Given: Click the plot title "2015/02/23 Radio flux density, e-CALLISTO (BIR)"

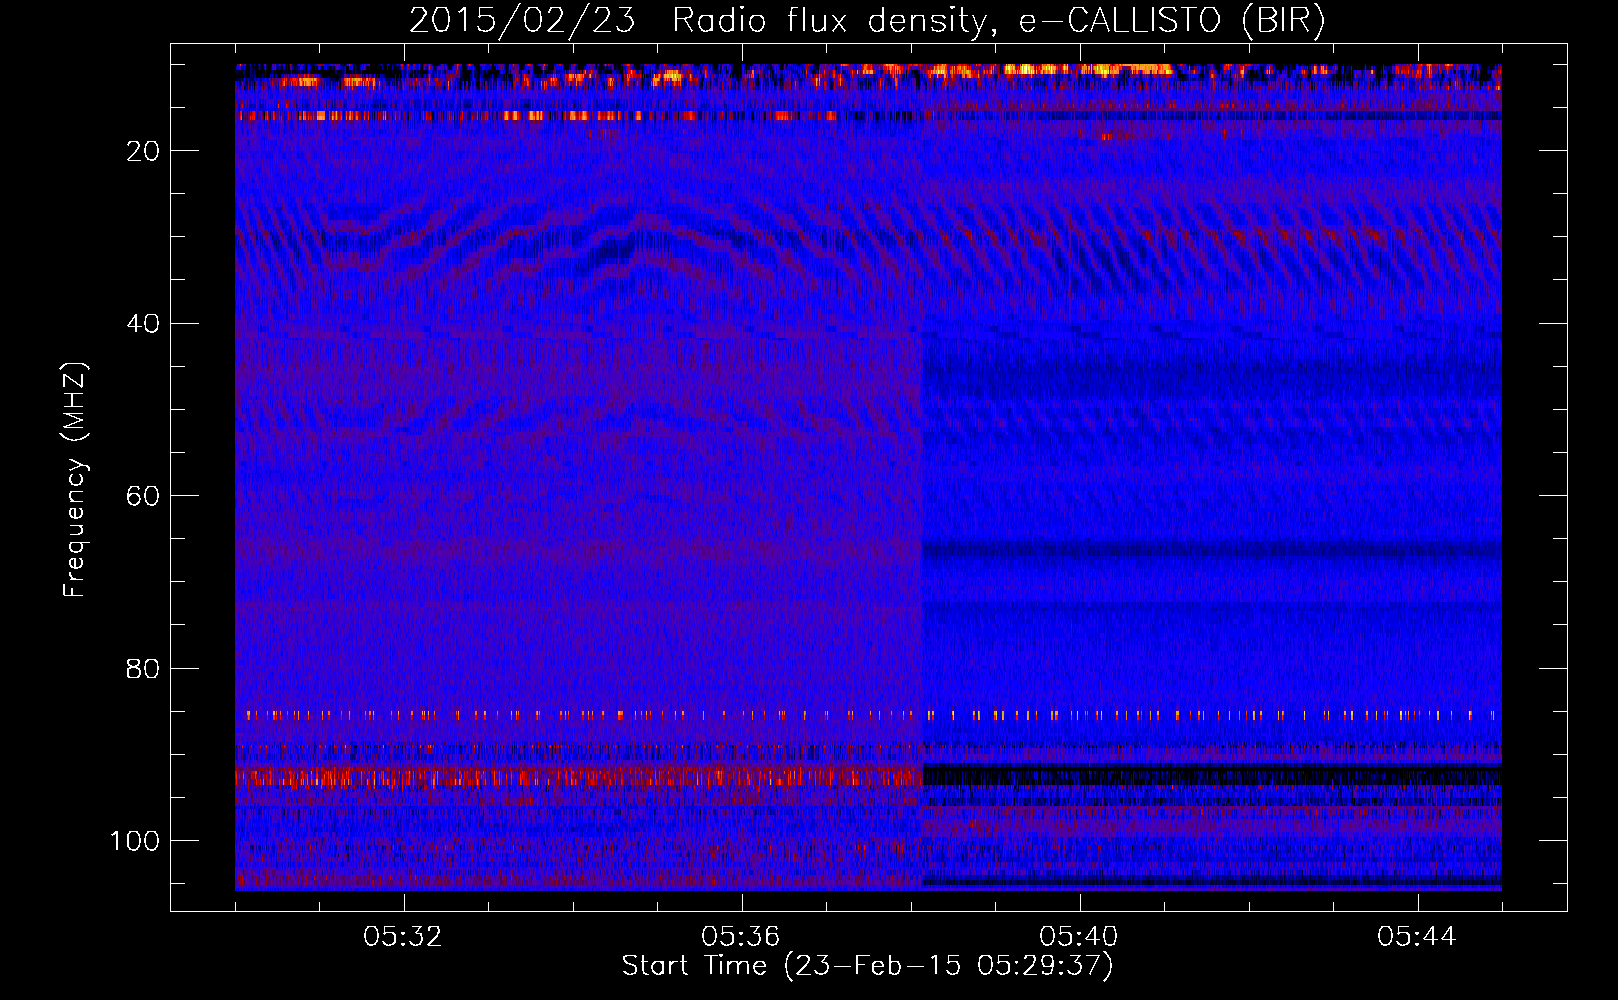Looking at the screenshot, I should click(867, 21).
